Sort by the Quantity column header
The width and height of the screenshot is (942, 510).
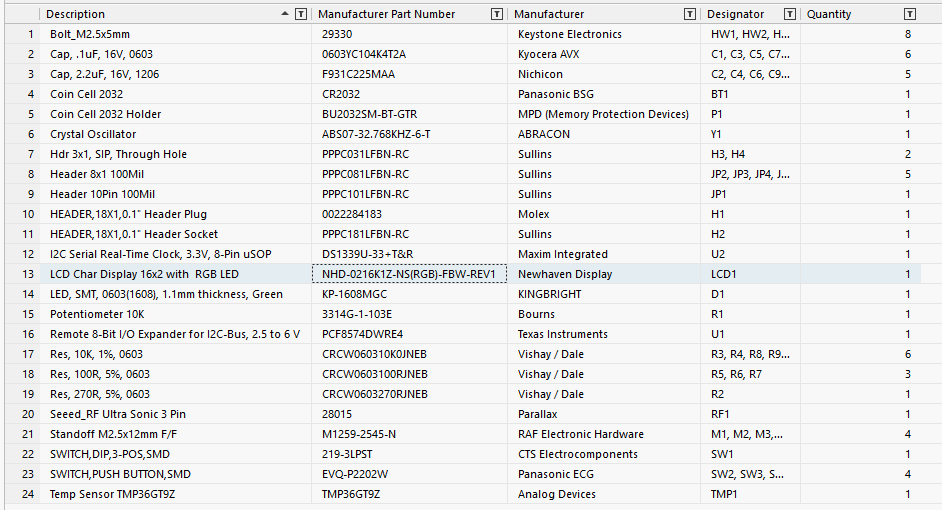tap(828, 14)
